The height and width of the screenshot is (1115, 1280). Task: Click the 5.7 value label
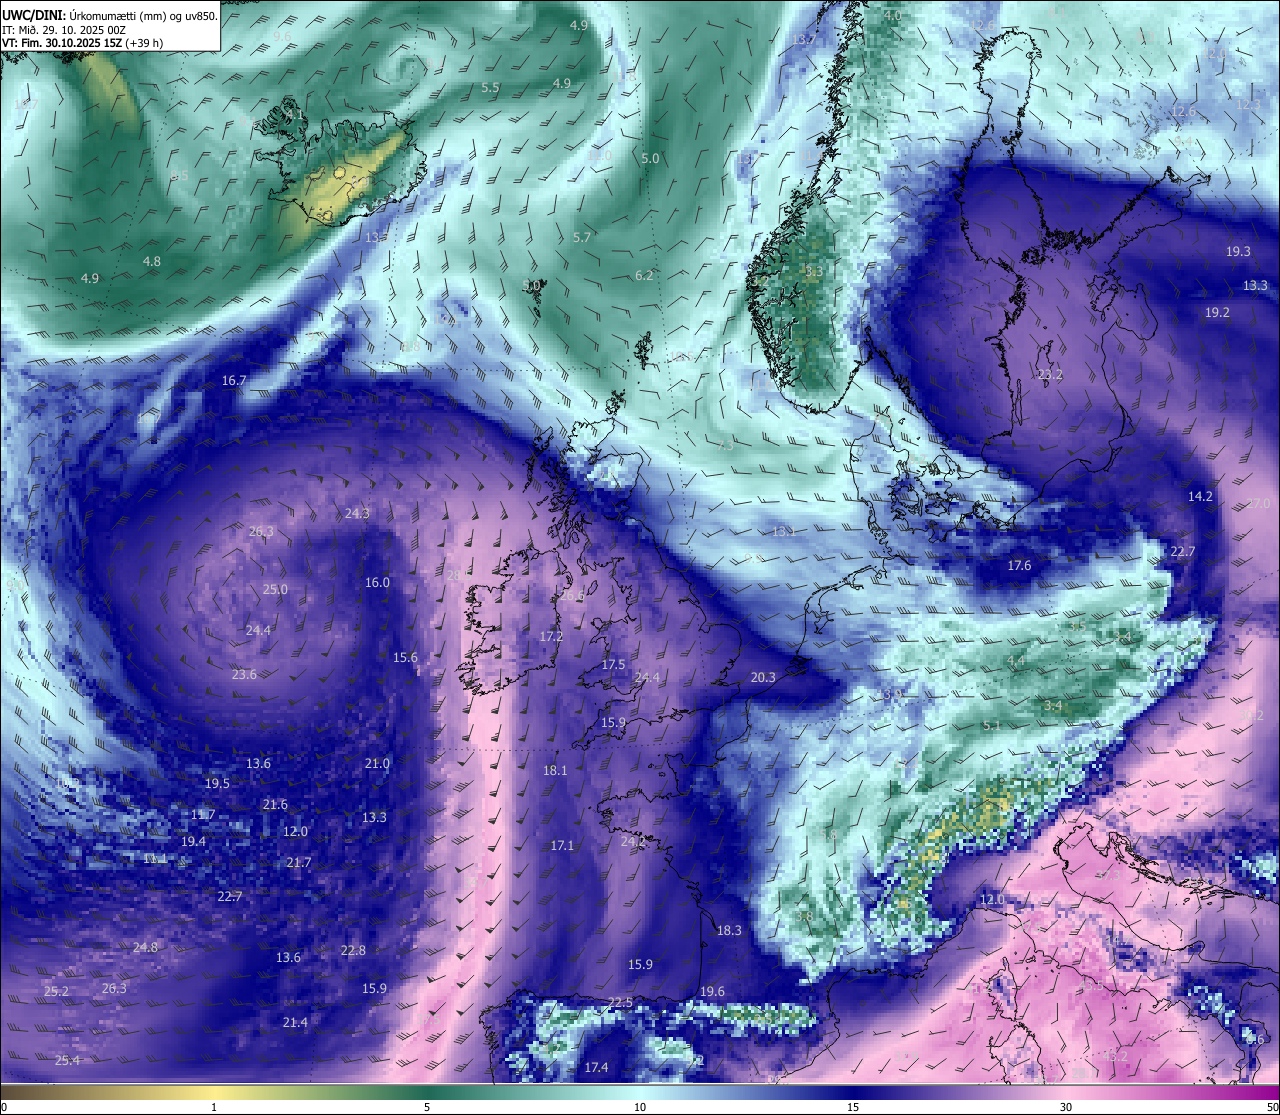click(582, 237)
